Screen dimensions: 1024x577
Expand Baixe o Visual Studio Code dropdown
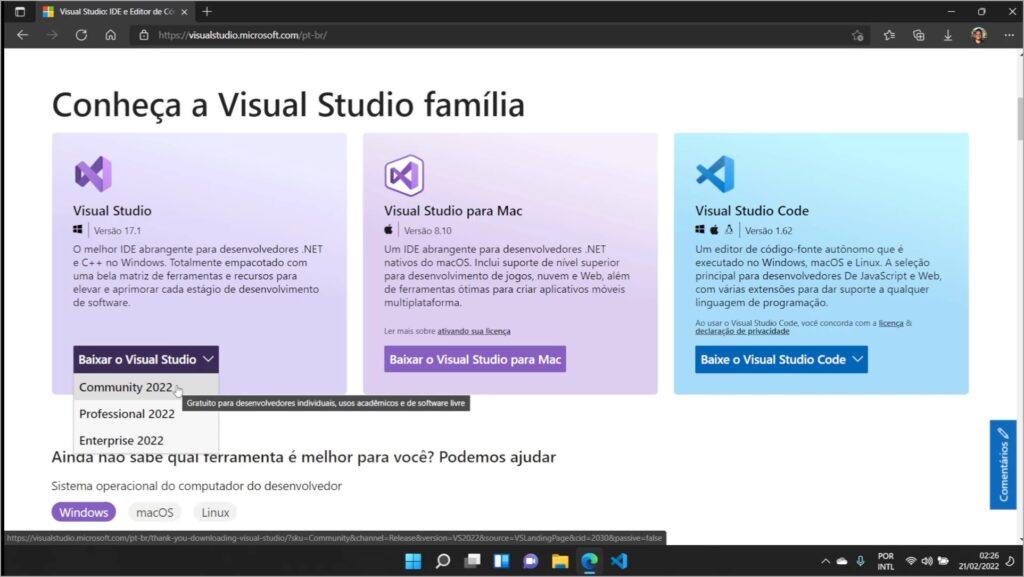781,360
